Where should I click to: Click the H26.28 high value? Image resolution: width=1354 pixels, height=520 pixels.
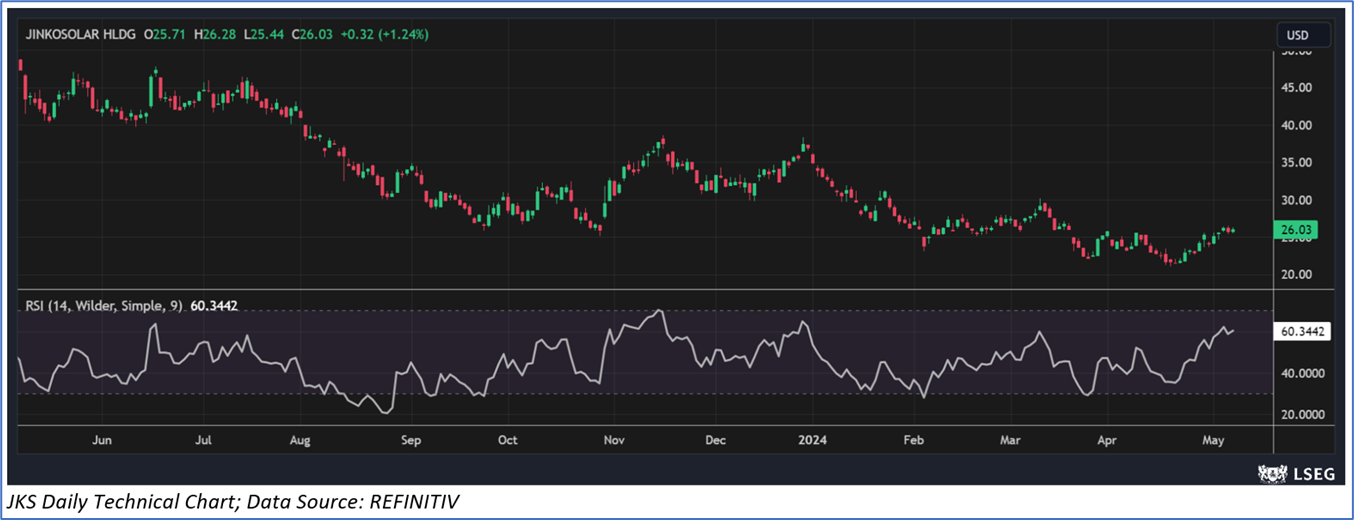(x=216, y=35)
